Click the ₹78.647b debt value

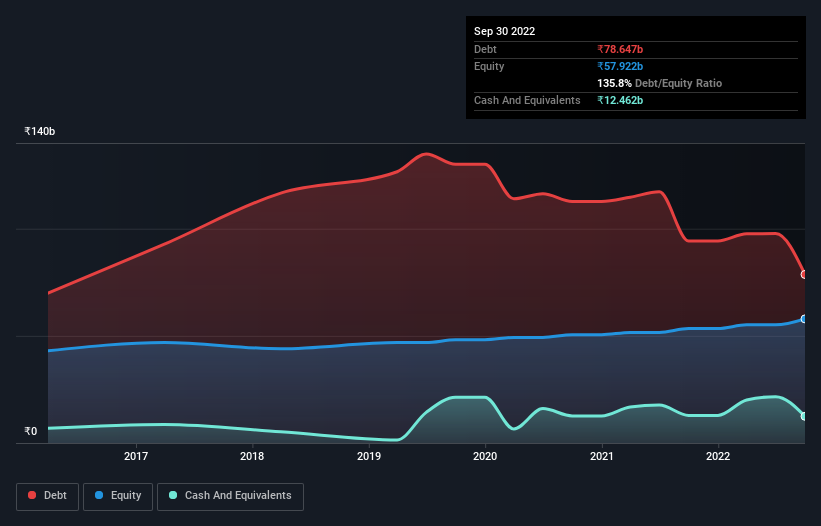point(620,49)
